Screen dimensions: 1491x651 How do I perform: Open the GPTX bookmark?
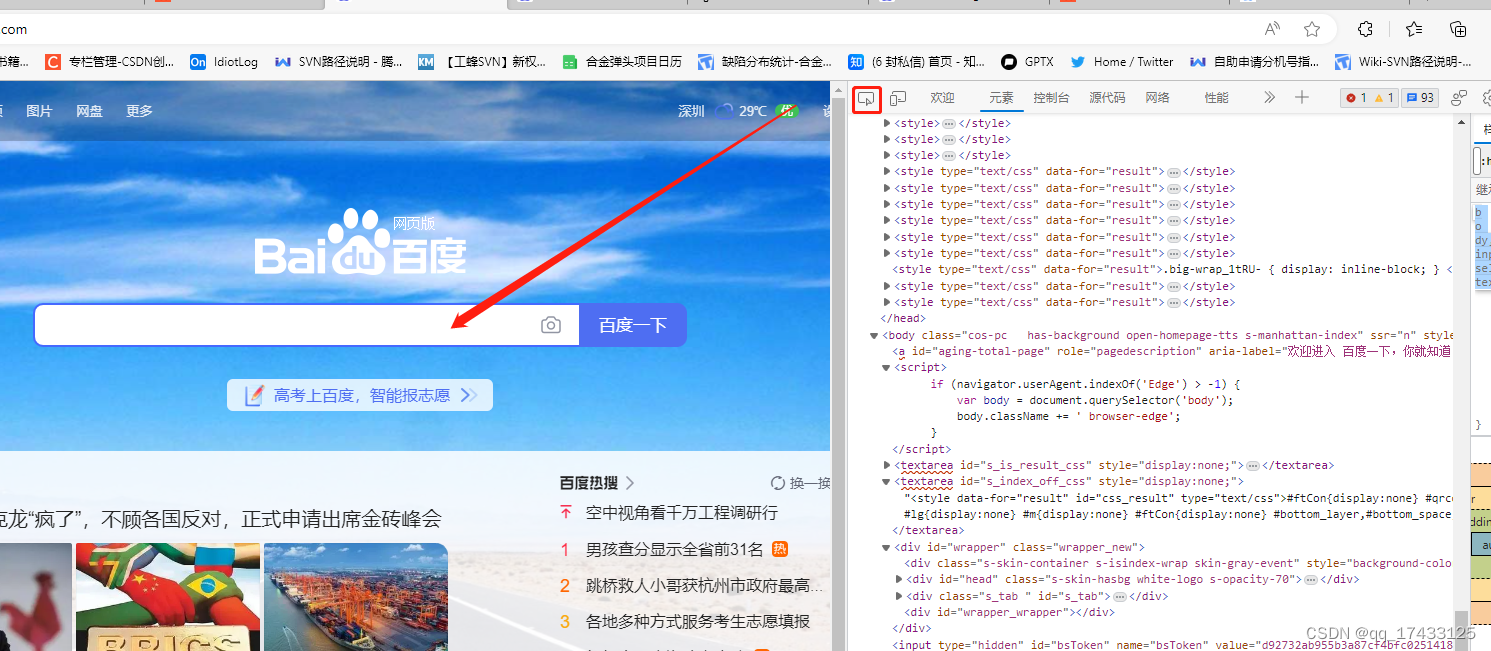point(1027,62)
